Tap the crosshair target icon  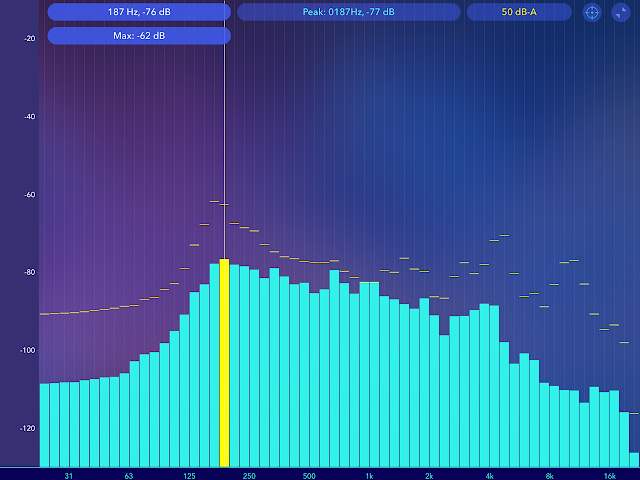click(x=592, y=12)
